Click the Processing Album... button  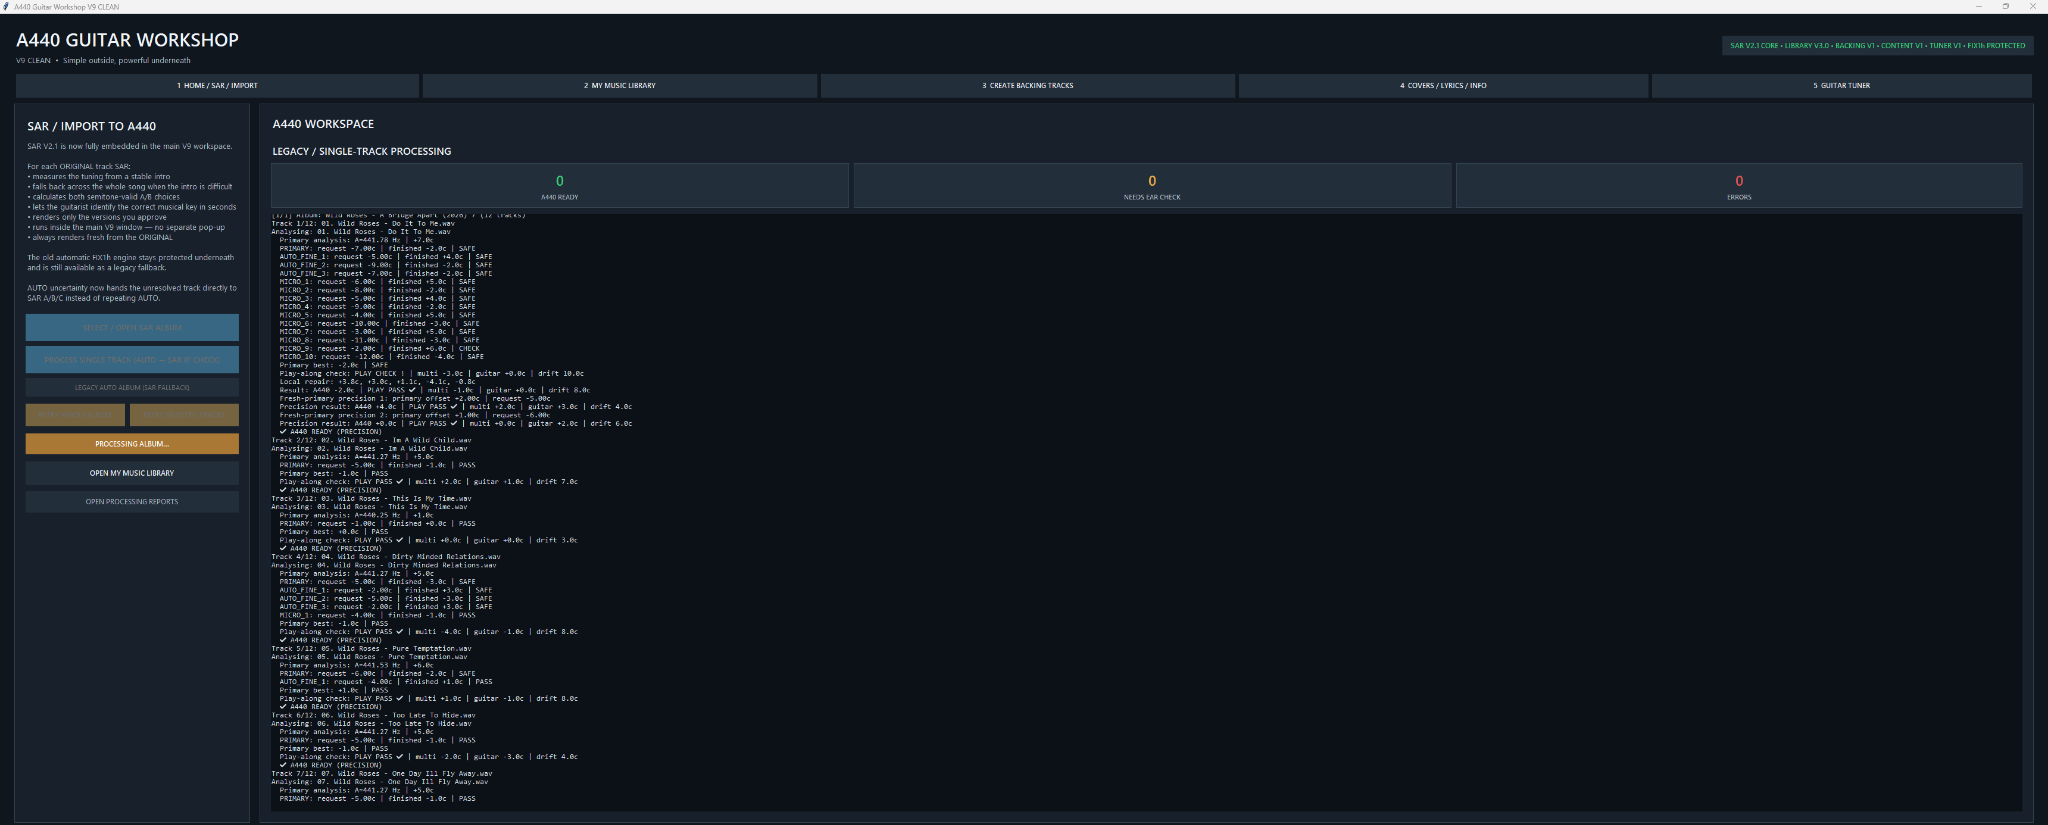click(132, 444)
